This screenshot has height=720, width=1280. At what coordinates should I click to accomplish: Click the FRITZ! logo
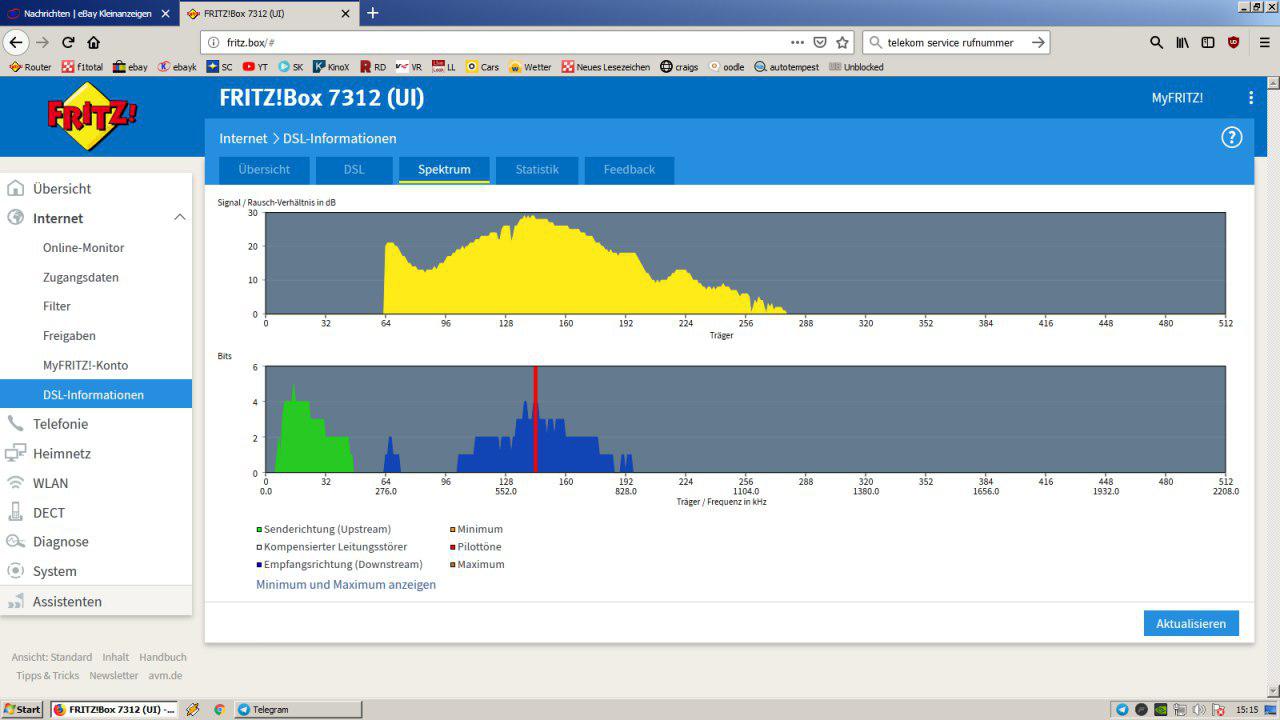pos(92,116)
